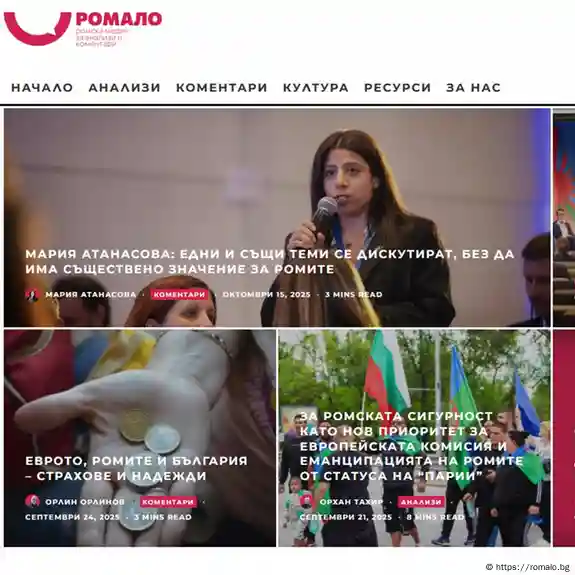Screen dimensions: 575x575
Task: Click the Анализи tag on Орхан Тахир post
Action: pos(421,502)
